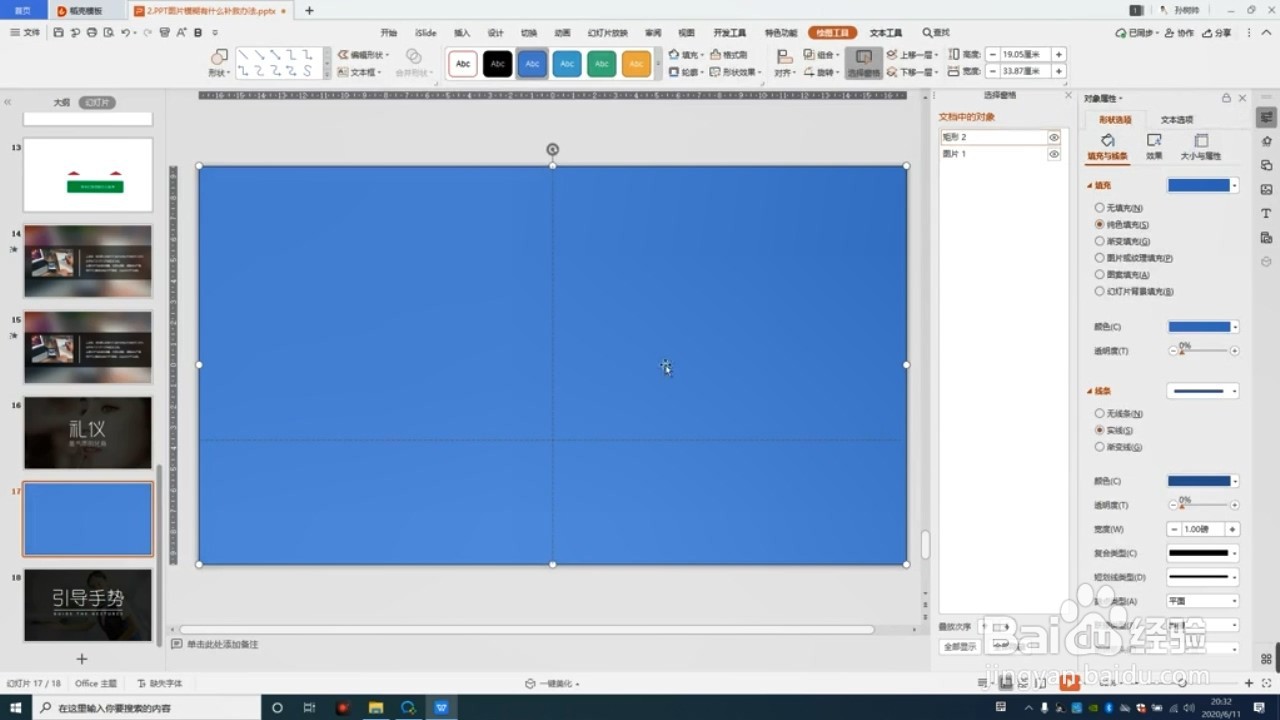Click the Text Box (文本框) icon
The width and height of the screenshot is (1280, 720).
(343, 72)
